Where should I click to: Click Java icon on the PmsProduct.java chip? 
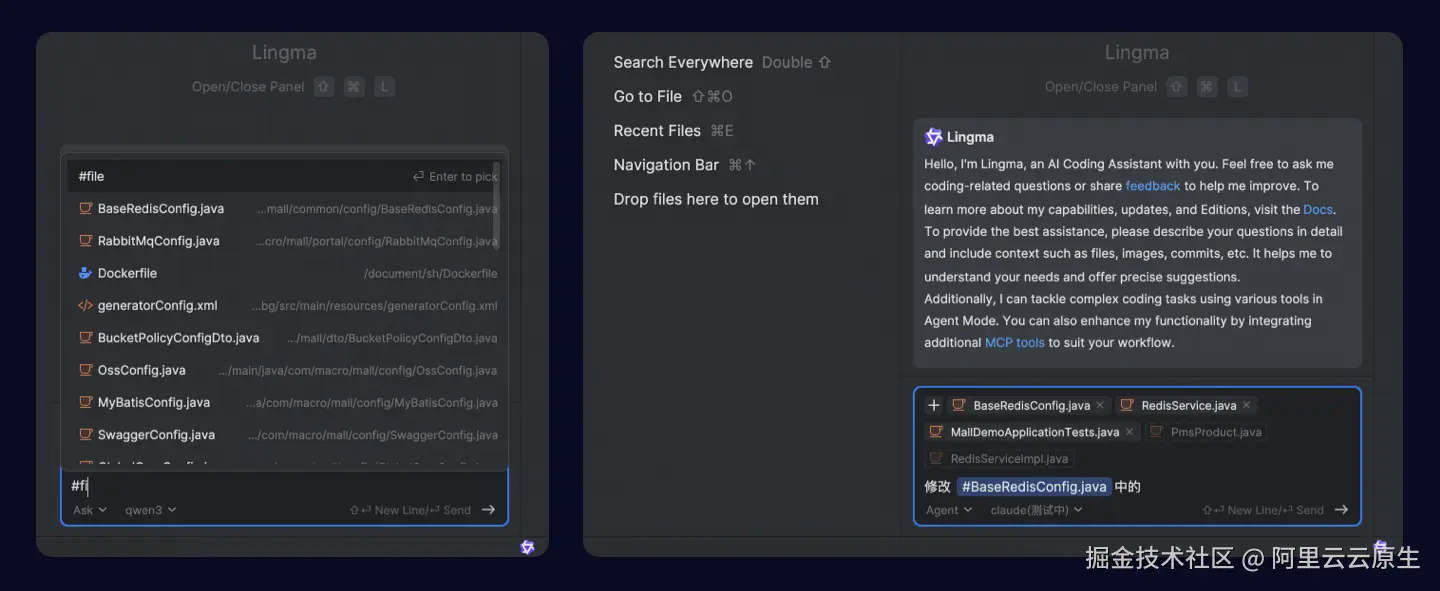pos(1157,432)
